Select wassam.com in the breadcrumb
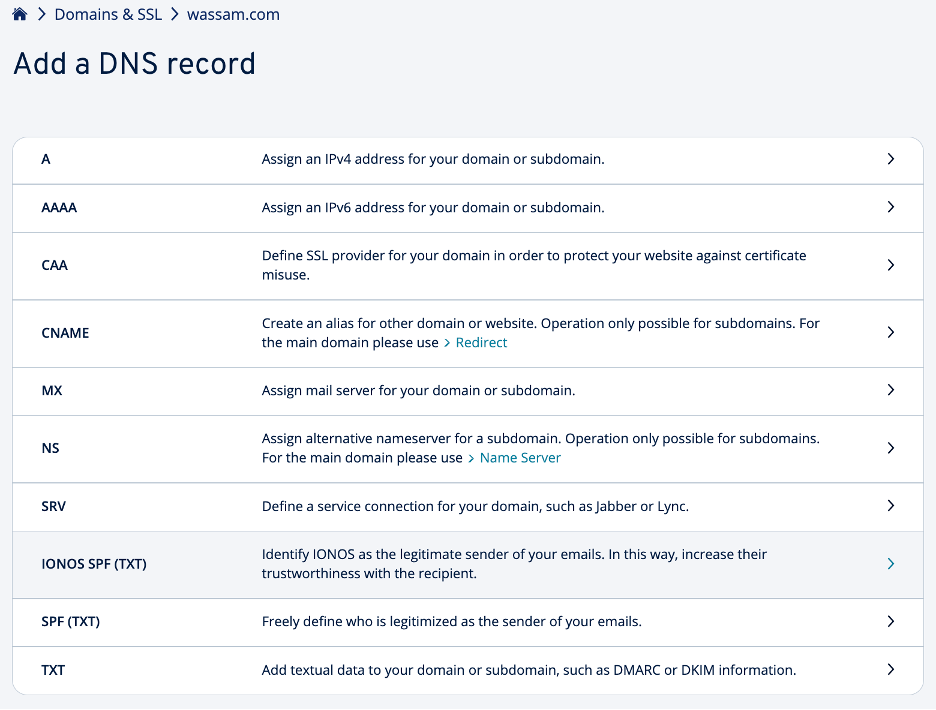This screenshot has height=710, width=936. tap(233, 15)
